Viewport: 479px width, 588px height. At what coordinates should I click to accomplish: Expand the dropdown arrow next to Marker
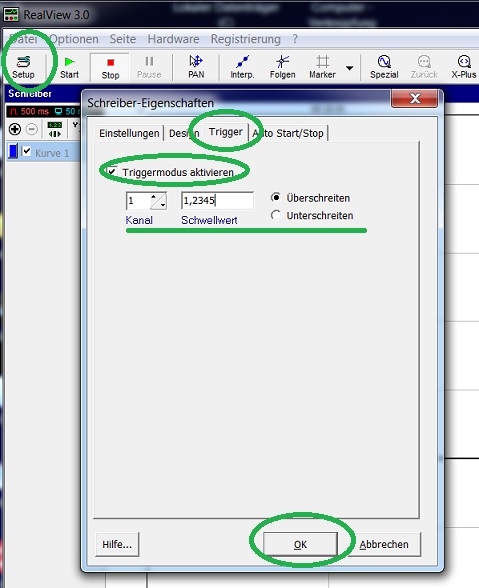pos(349,68)
